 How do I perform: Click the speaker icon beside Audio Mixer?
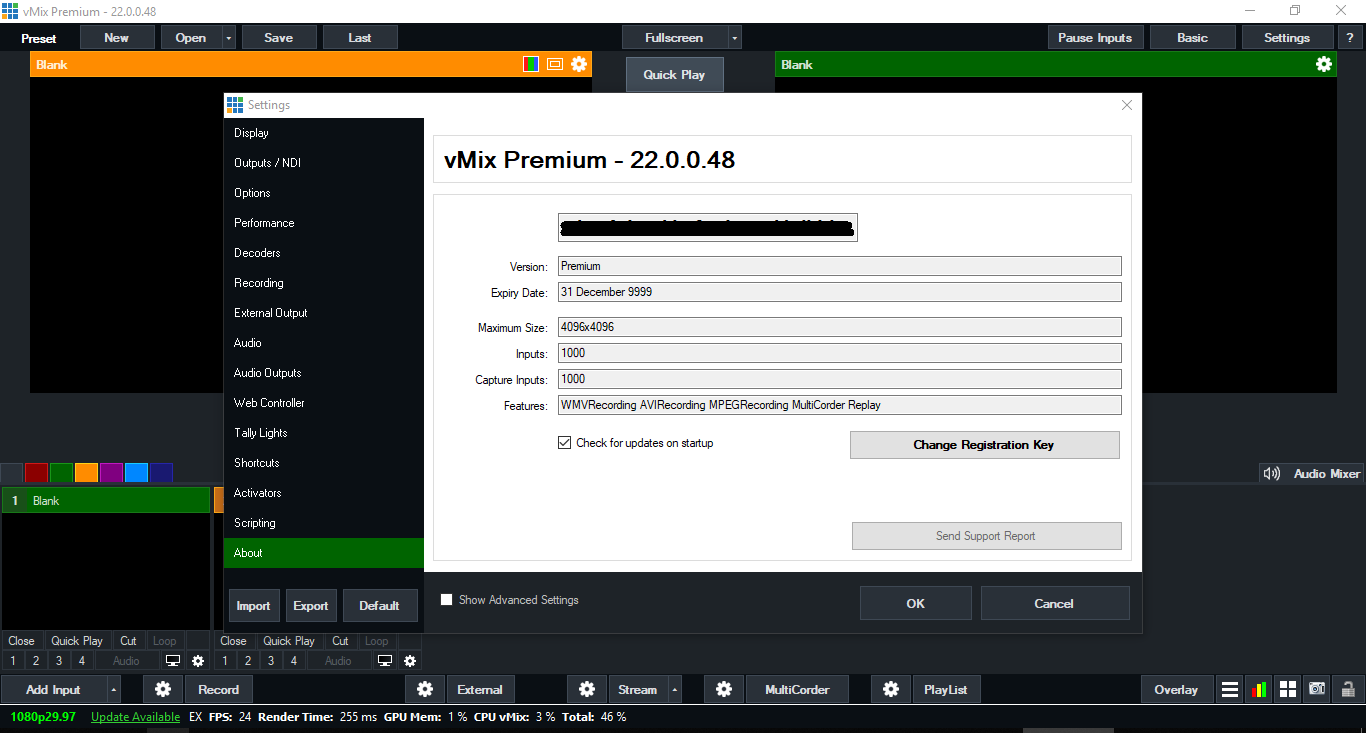(1272, 474)
